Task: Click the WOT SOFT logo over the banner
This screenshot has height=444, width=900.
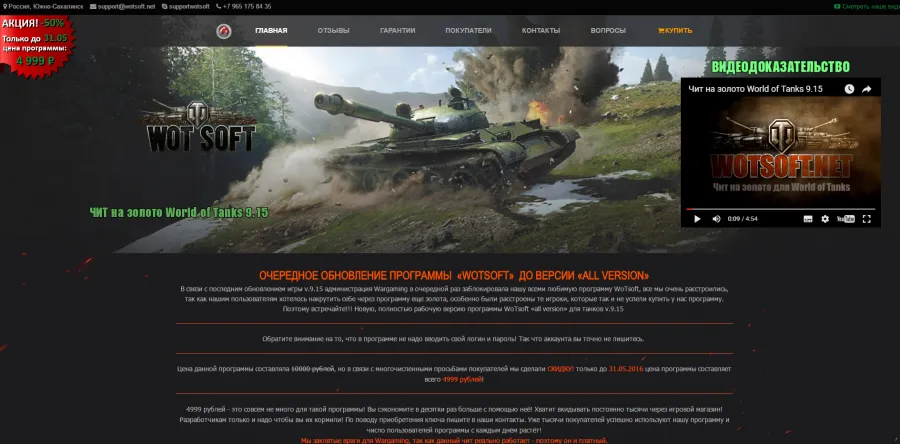Action: pos(199,126)
